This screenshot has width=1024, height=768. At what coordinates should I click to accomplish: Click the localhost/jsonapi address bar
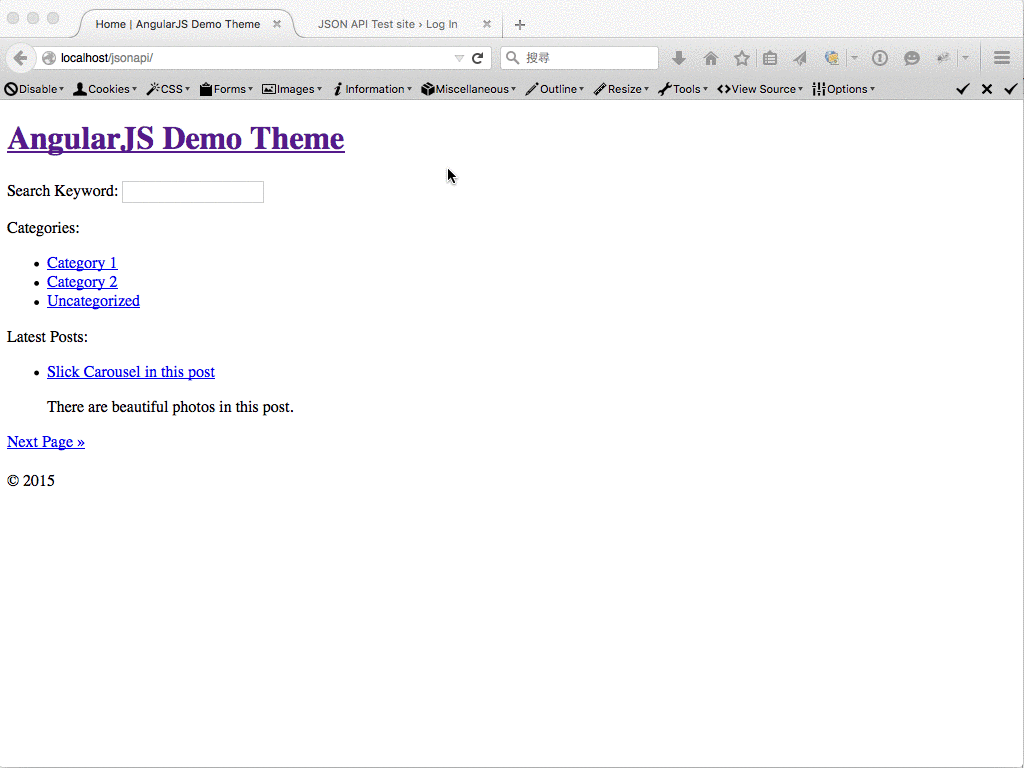click(255, 58)
